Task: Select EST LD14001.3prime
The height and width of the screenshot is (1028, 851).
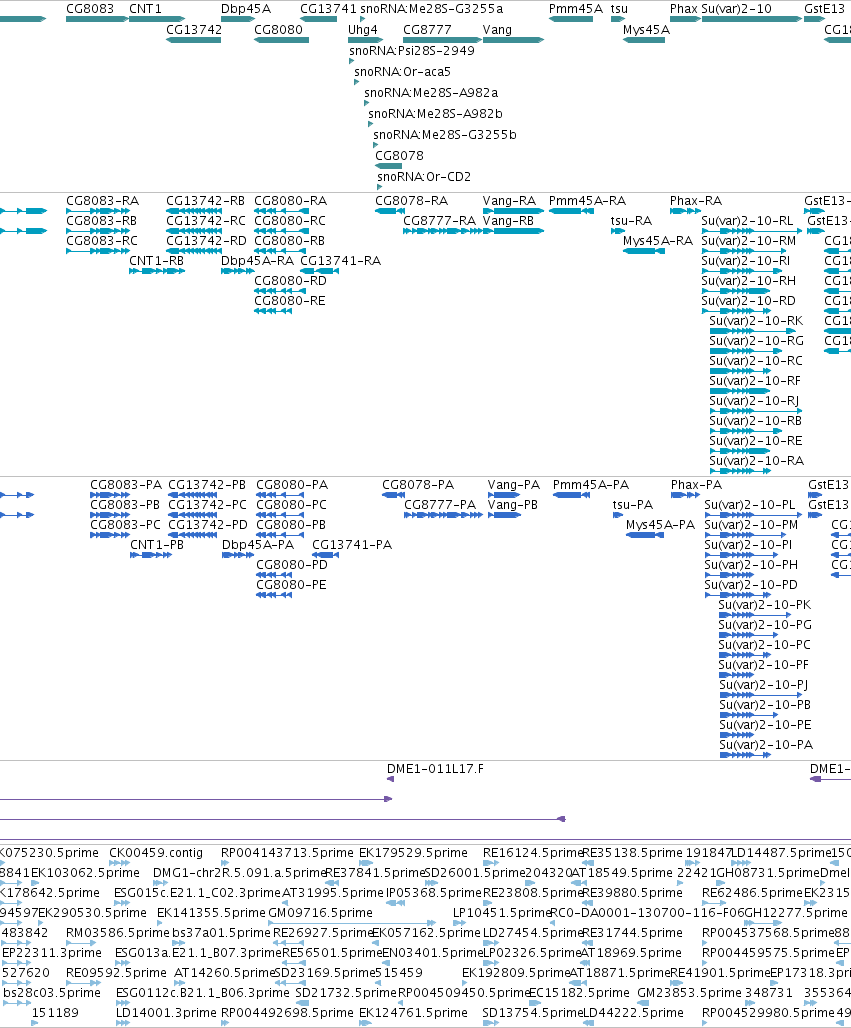Action: pyautogui.click(x=167, y=1013)
